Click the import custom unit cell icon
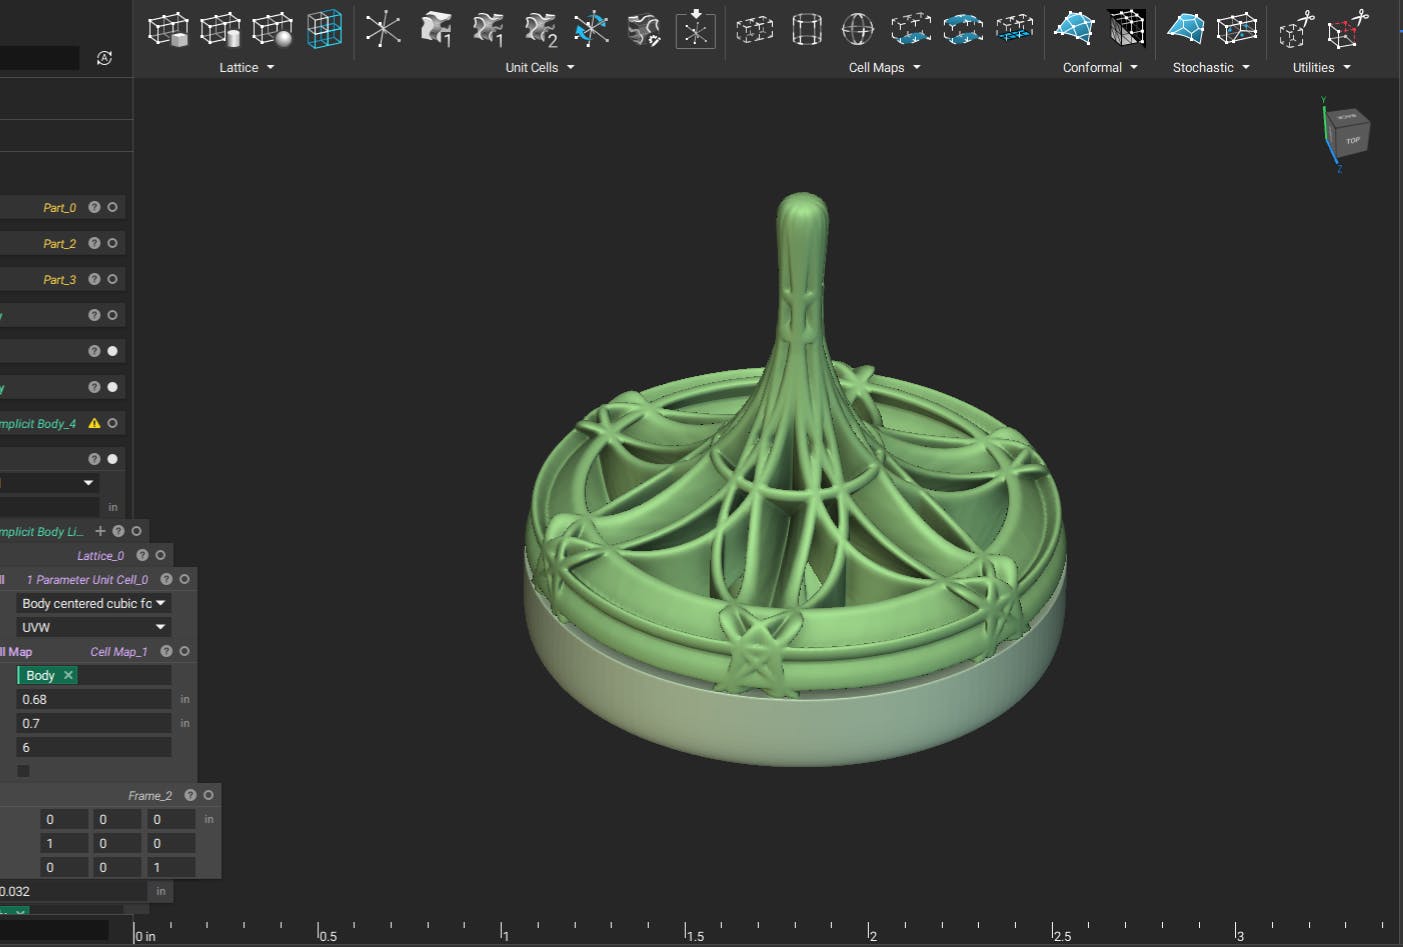Image resolution: width=1403 pixels, height=947 pixels. pos(695,30)
